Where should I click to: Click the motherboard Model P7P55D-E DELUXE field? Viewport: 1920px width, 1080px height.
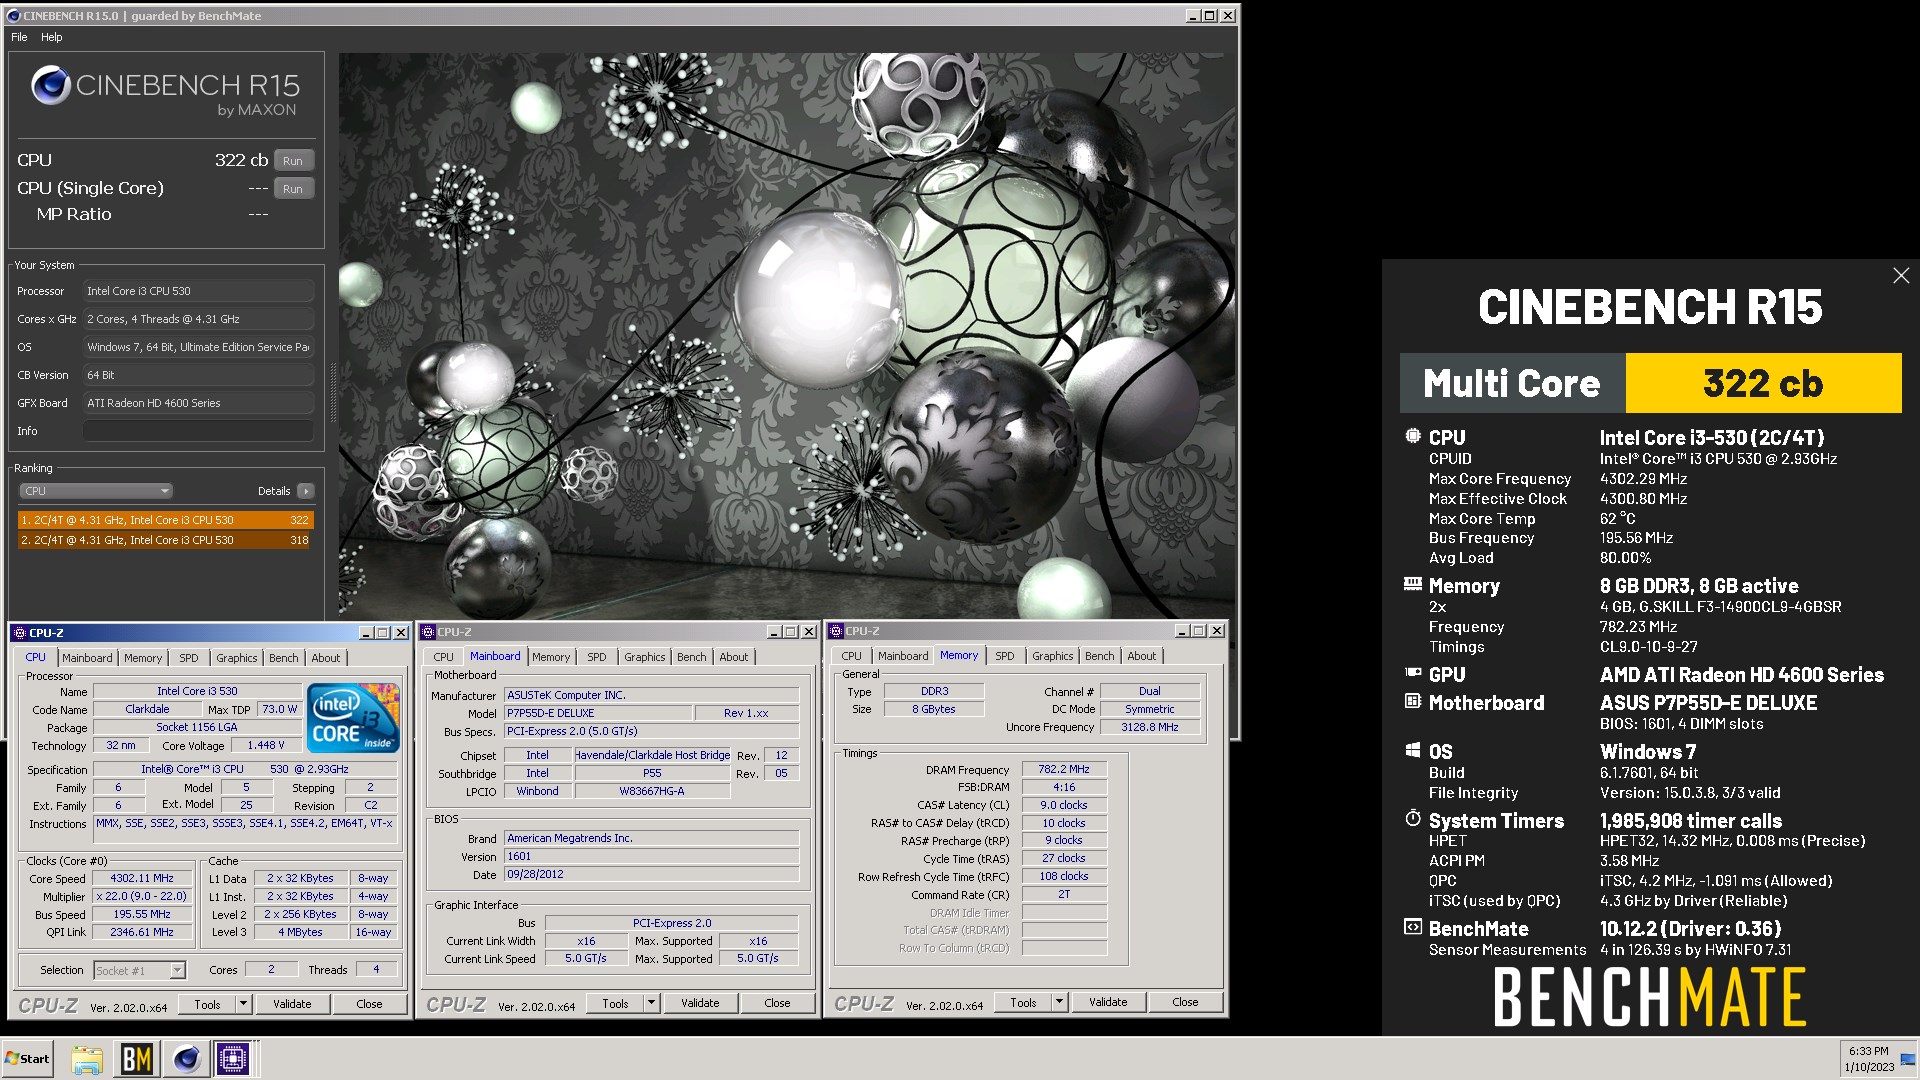pyautogui.click(x=597, y=713)
